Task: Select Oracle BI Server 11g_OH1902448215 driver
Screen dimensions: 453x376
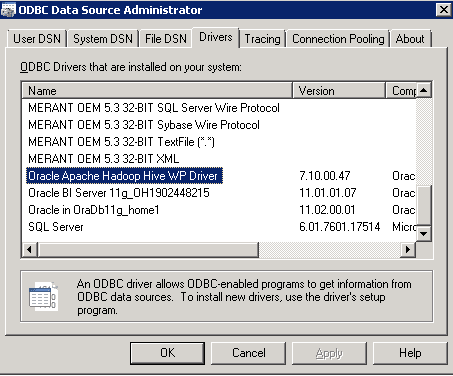Action: click(x=119, y=193)
